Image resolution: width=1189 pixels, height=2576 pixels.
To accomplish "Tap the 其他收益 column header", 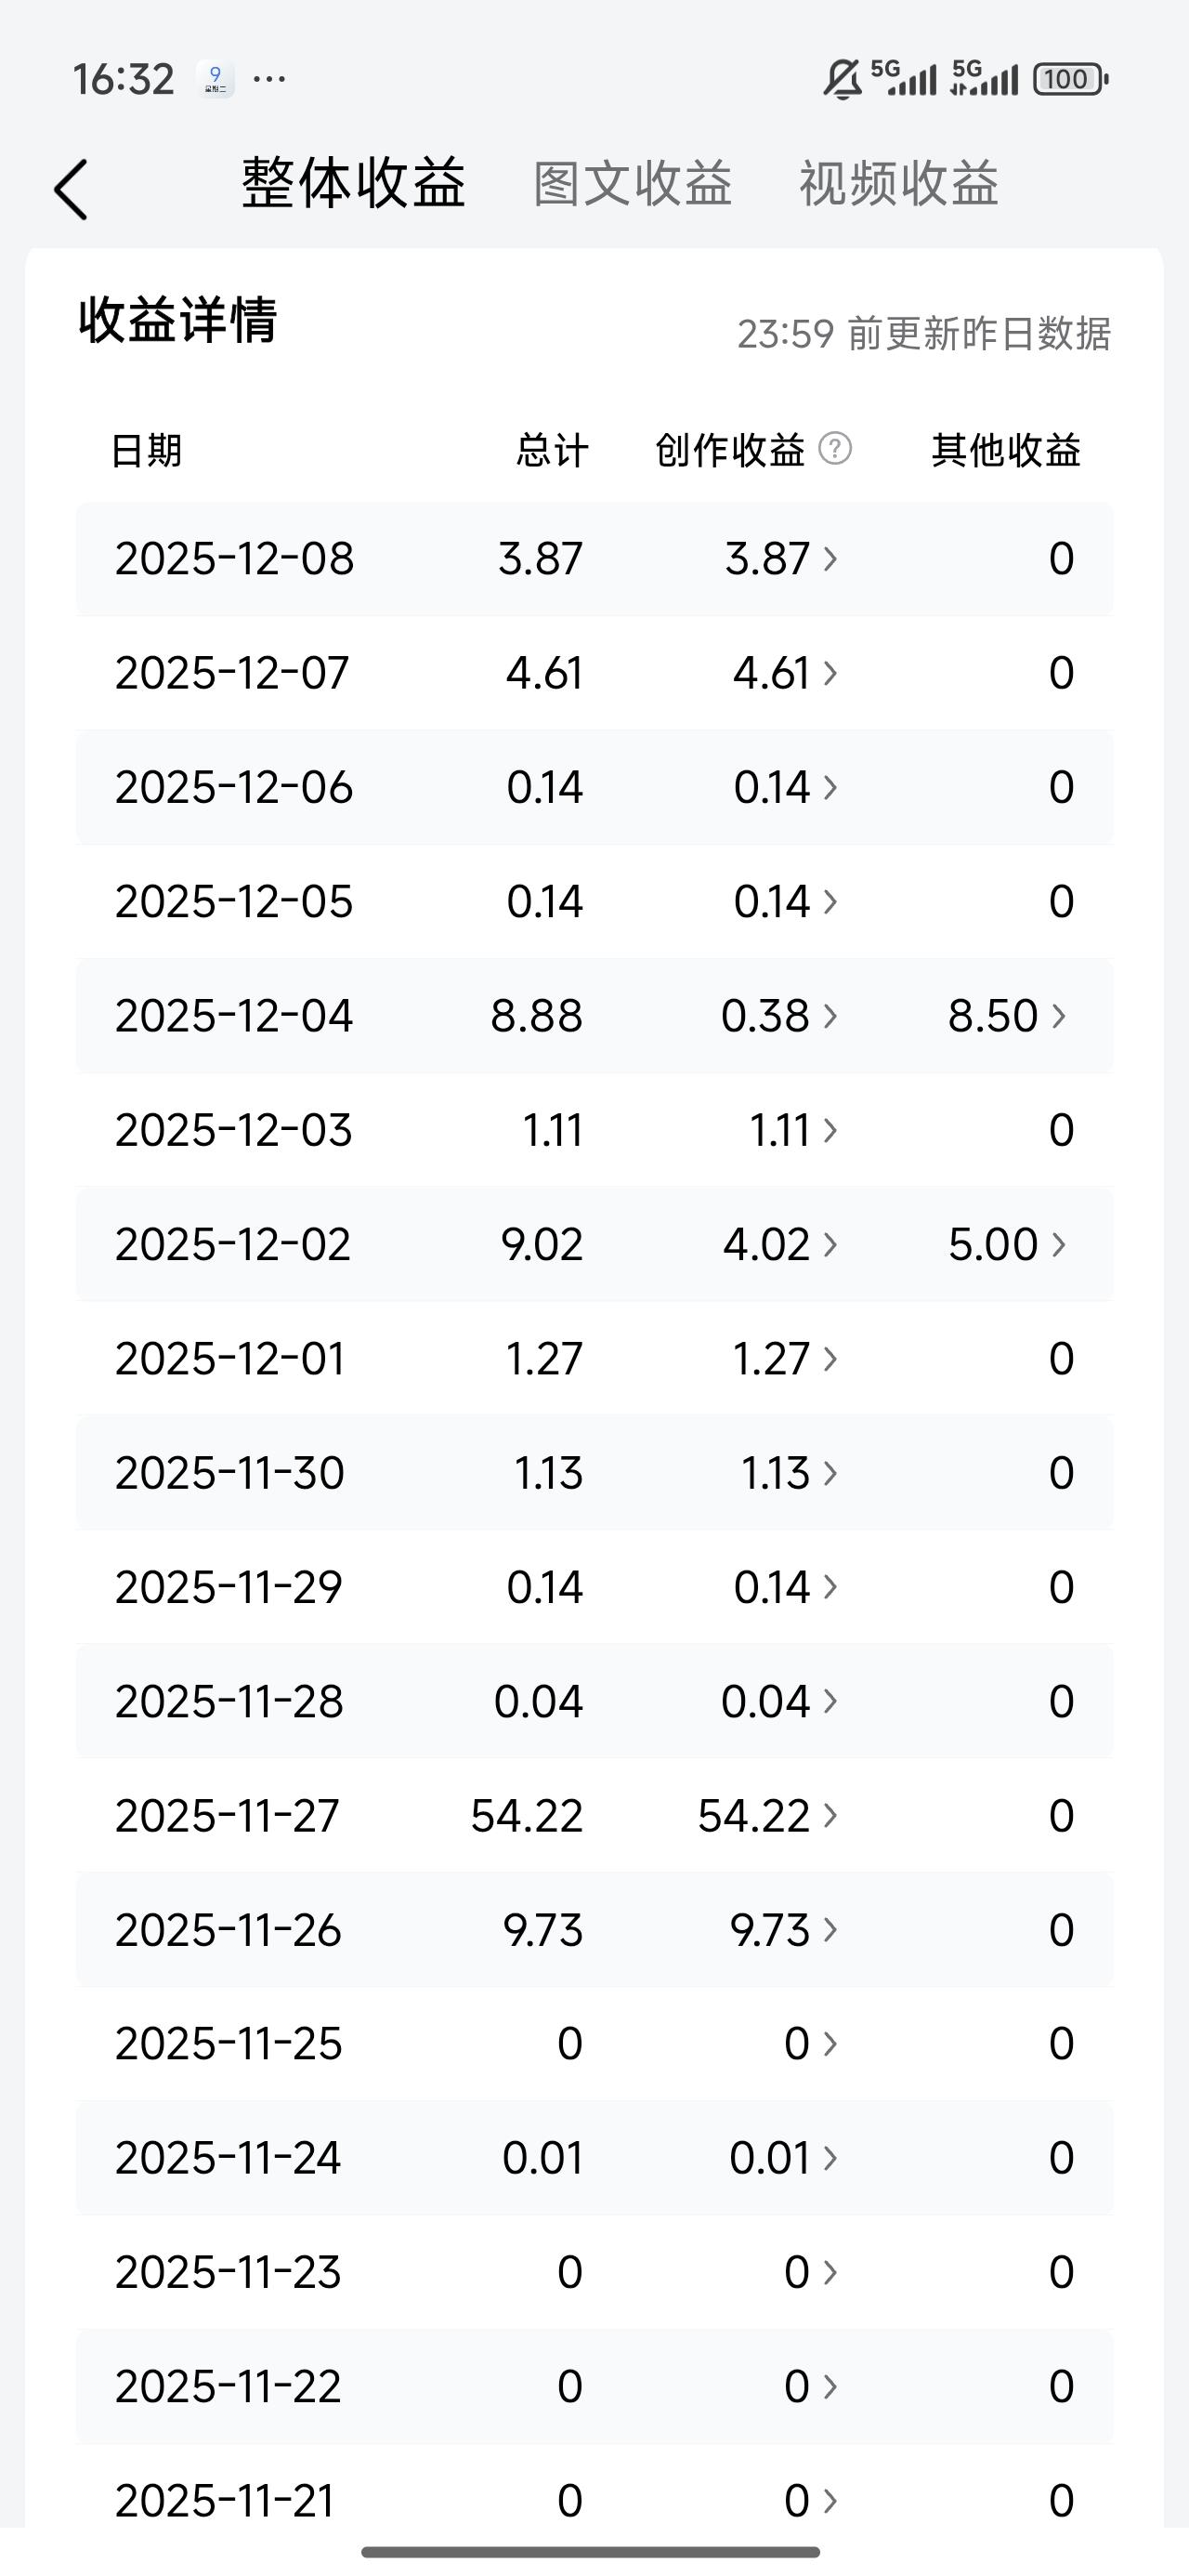I will tap(1006, 450).
